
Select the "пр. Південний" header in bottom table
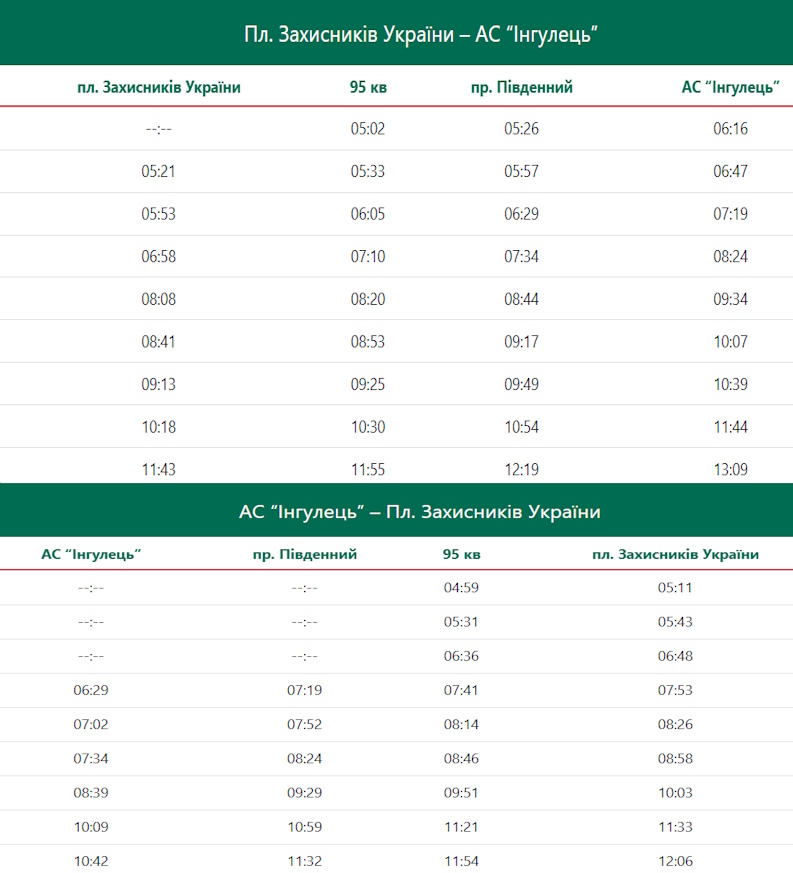[x=305, y=553]
